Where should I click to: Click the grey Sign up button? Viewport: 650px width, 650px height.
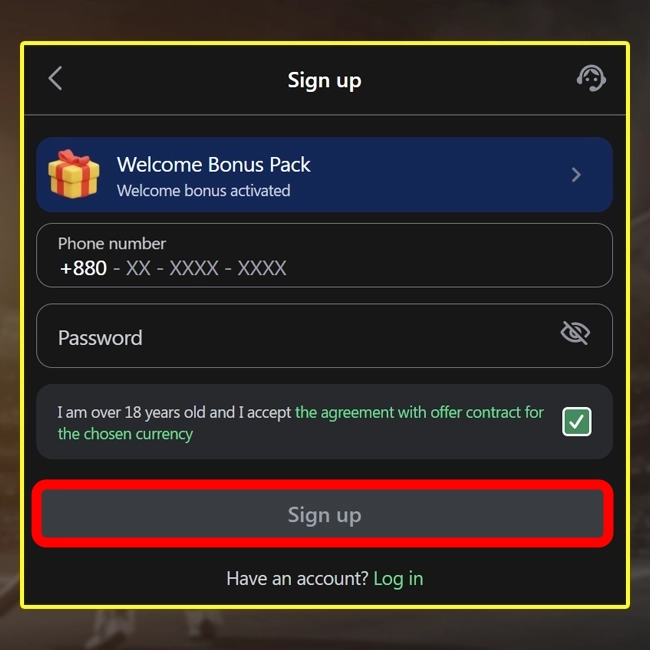coord(323,514)
